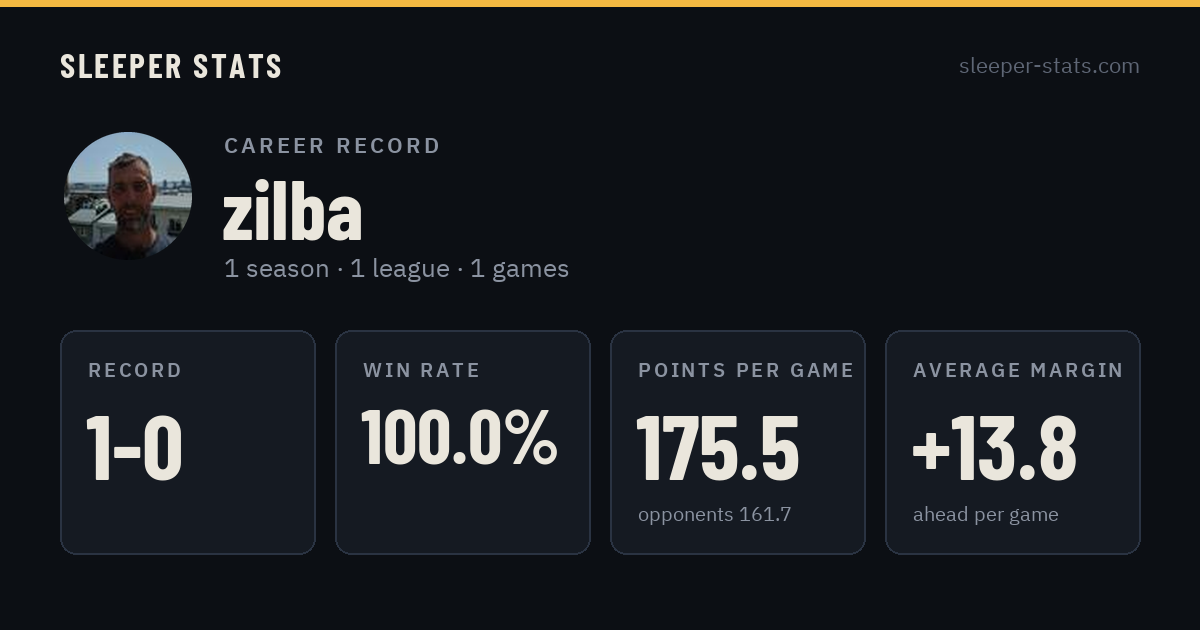Screen dimensions: 1200x630
Task: Click the POINTS PER GAME label text
Action: [x=746, y=371]
